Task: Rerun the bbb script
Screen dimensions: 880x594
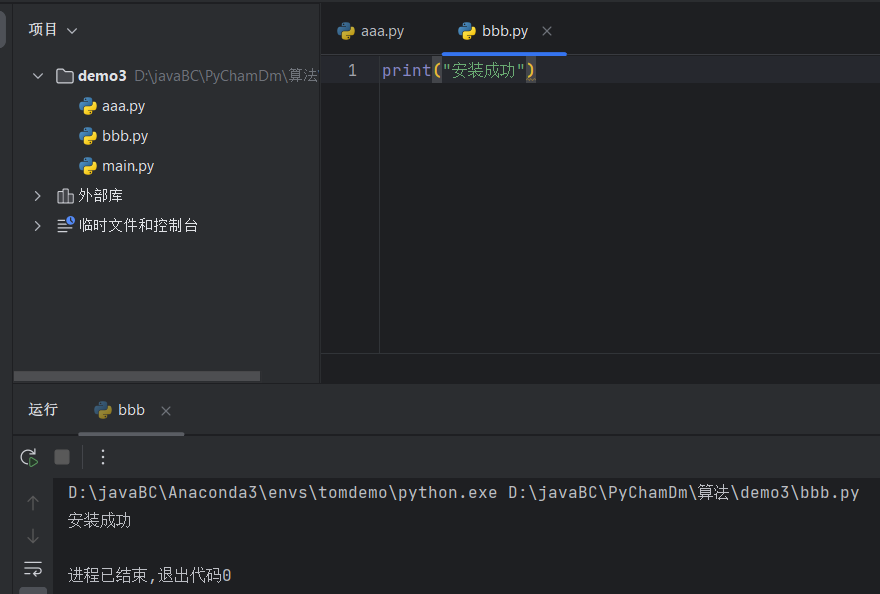Action: tap(29, 457)
